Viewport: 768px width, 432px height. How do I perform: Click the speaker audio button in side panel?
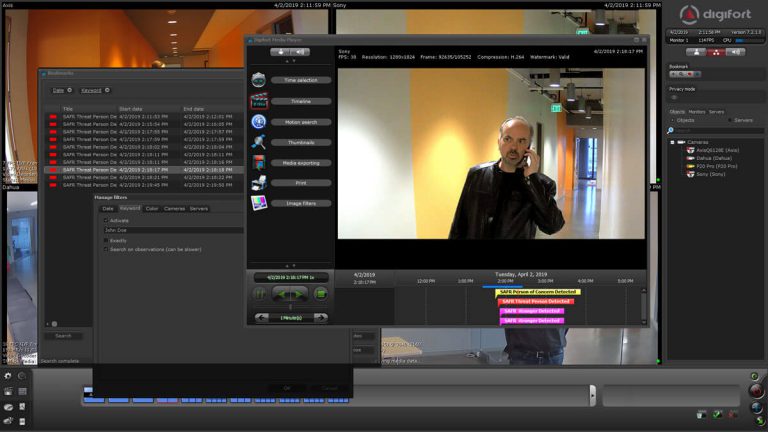tap(735, 52)
